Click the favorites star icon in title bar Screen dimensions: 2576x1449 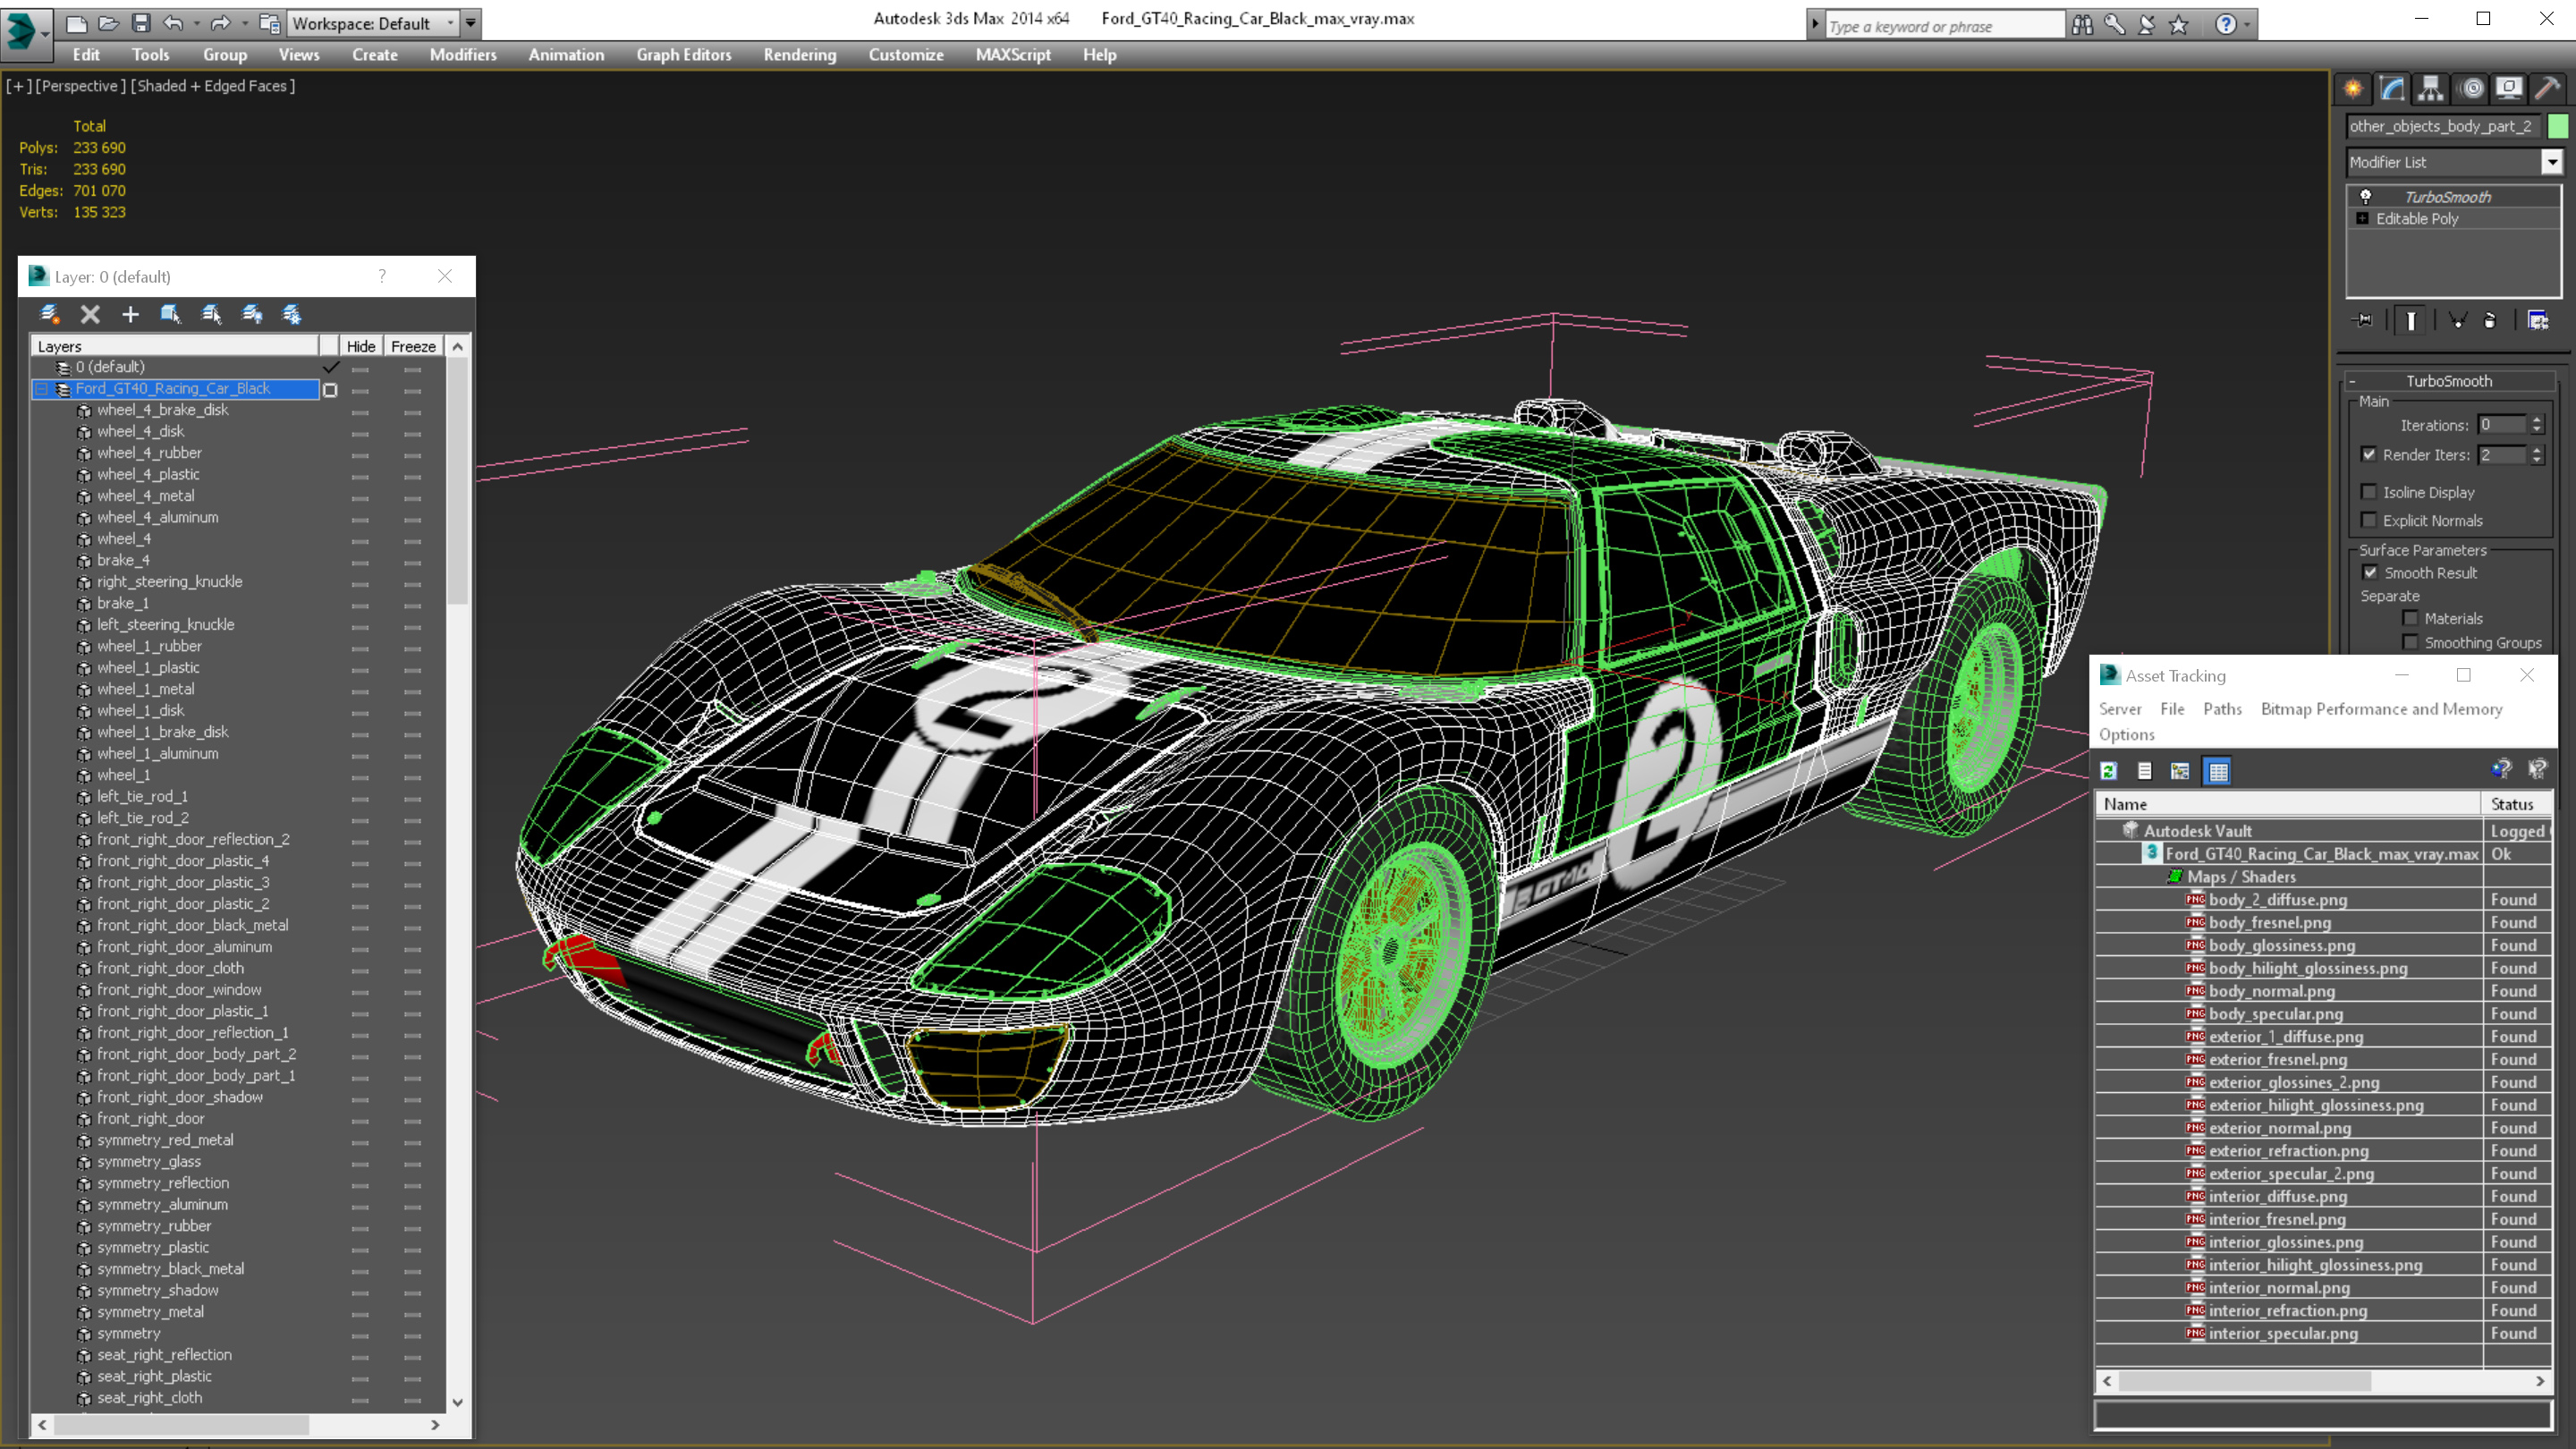tap(2179, 24)
